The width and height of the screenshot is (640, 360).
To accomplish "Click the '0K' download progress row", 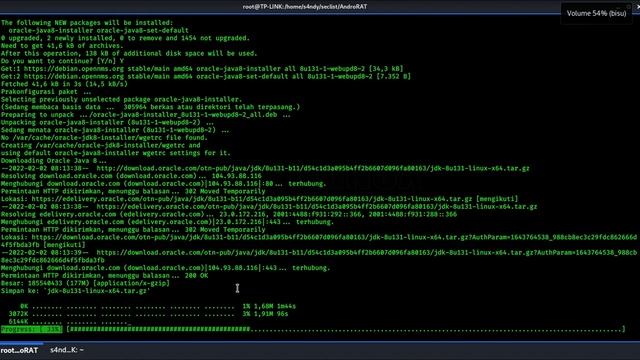I will pos(158,306).
